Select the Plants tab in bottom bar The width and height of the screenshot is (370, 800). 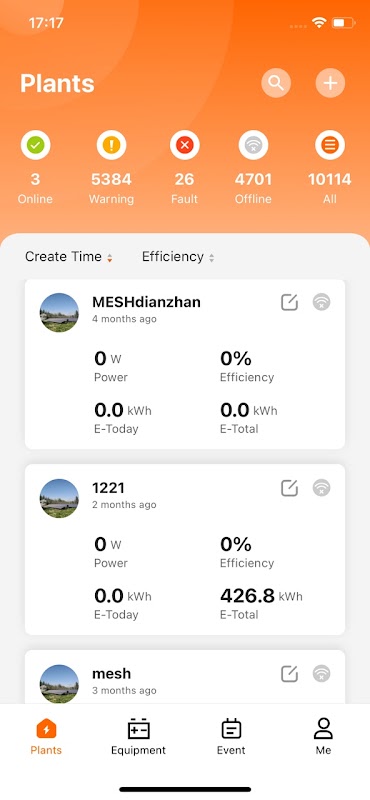pos(46,737)
